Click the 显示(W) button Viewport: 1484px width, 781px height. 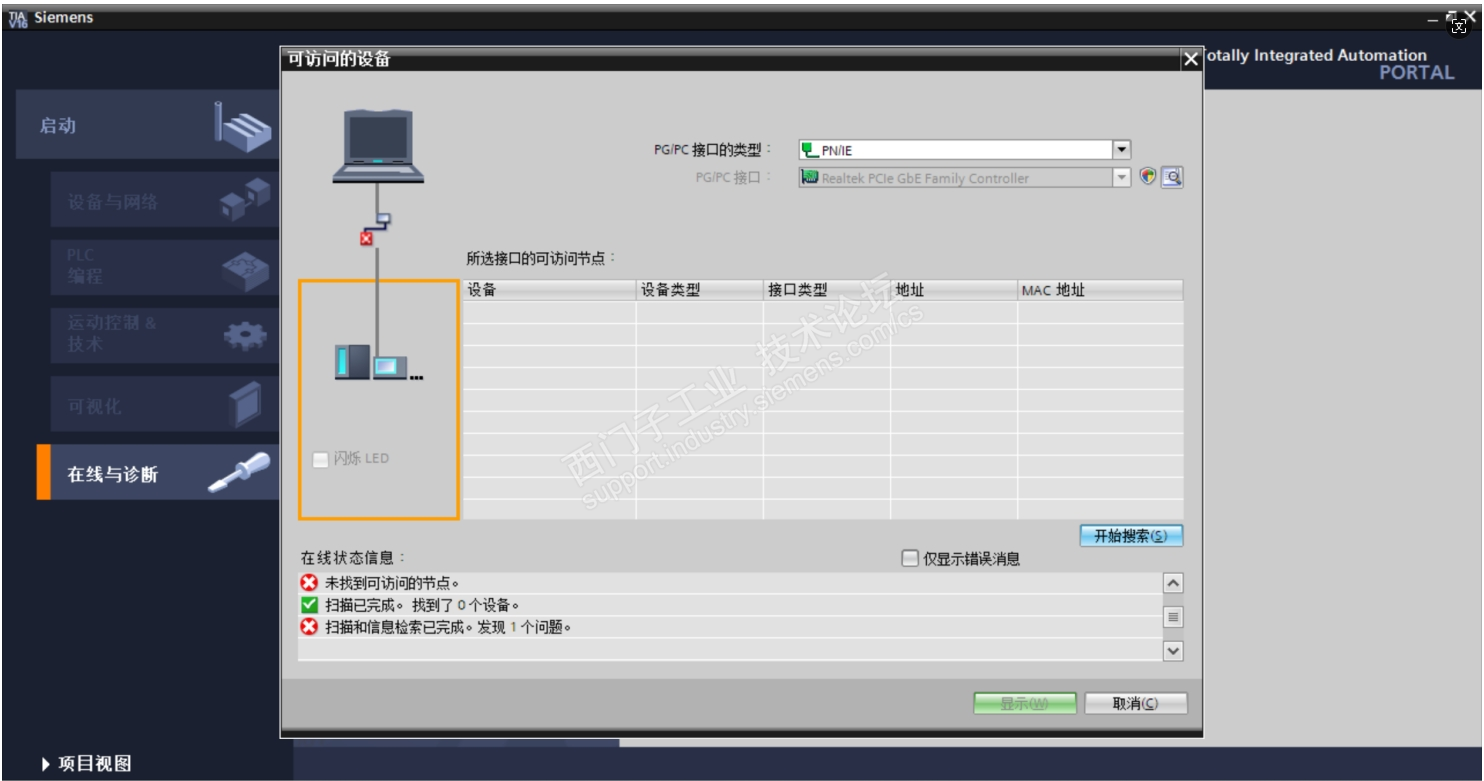[x=1025, y=703]
